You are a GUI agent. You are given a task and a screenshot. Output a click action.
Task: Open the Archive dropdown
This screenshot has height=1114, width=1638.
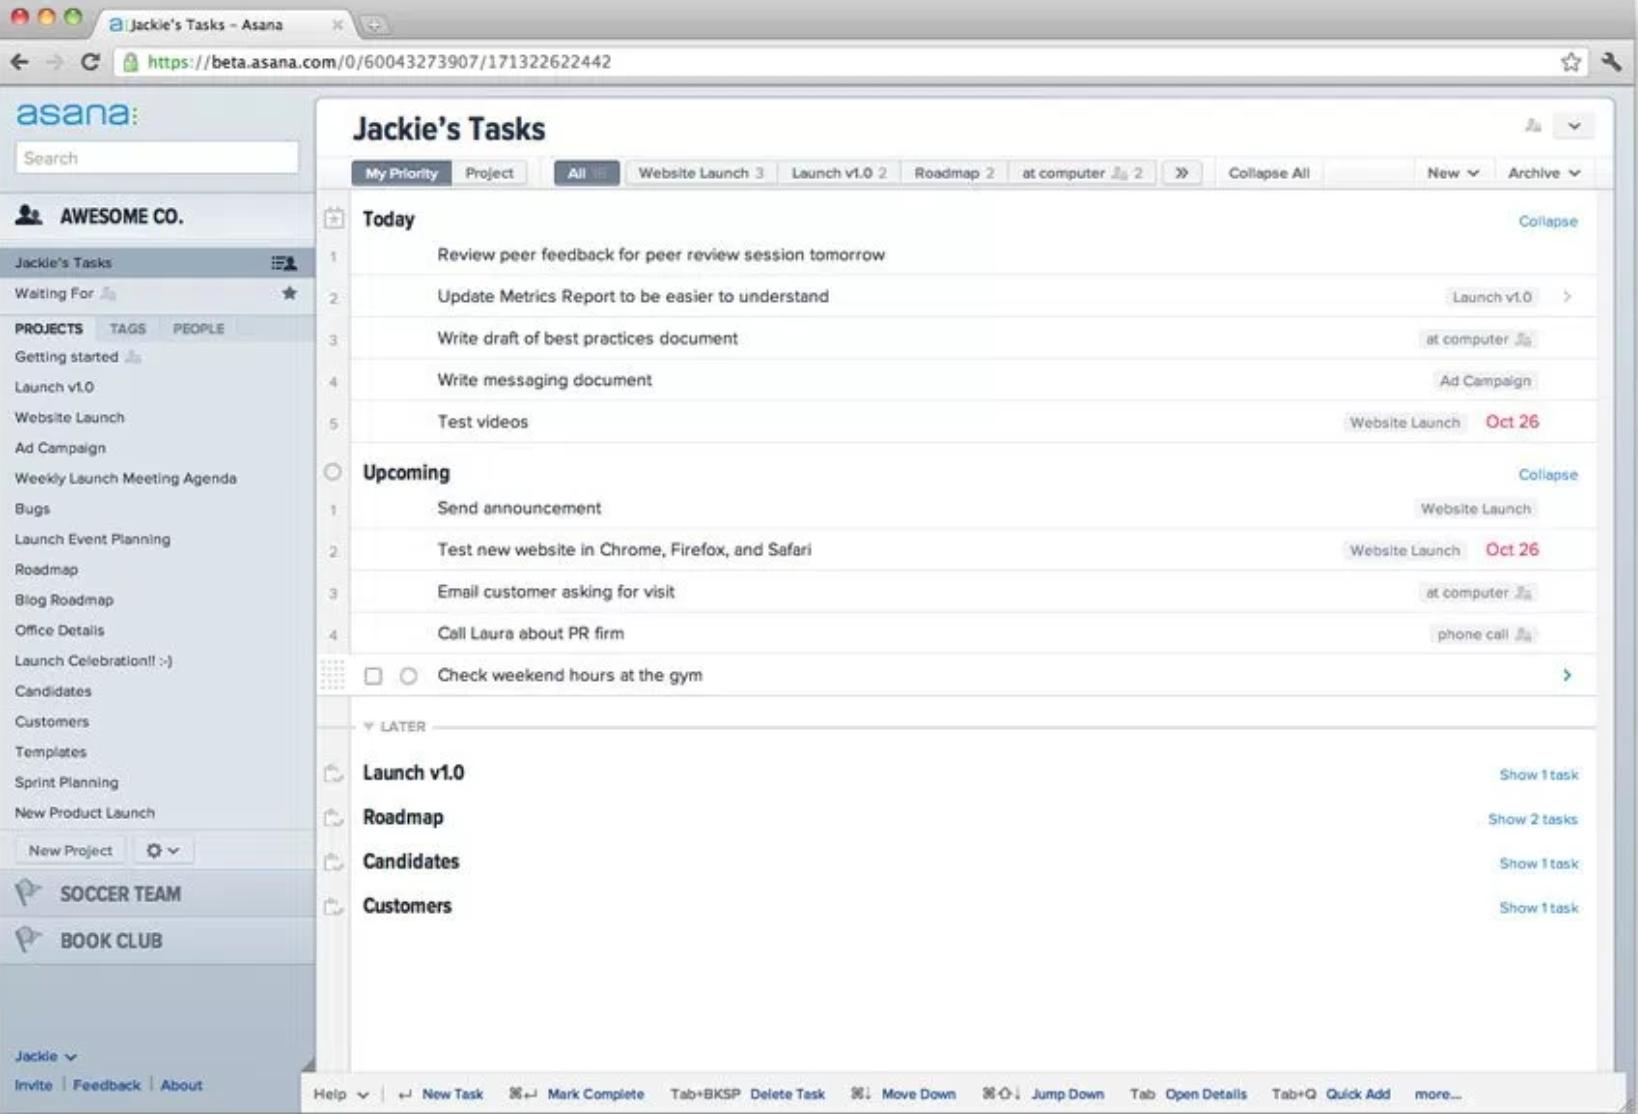click(x=1543, y=173)
